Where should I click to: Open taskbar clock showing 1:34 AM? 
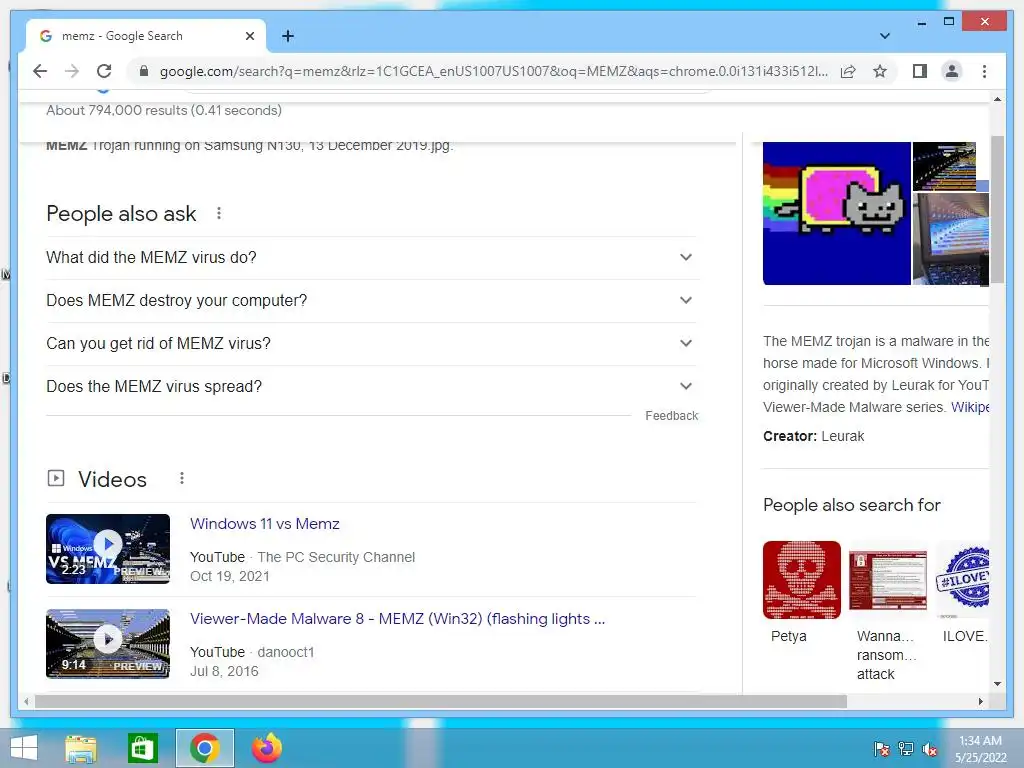click(x=980, y=749)
